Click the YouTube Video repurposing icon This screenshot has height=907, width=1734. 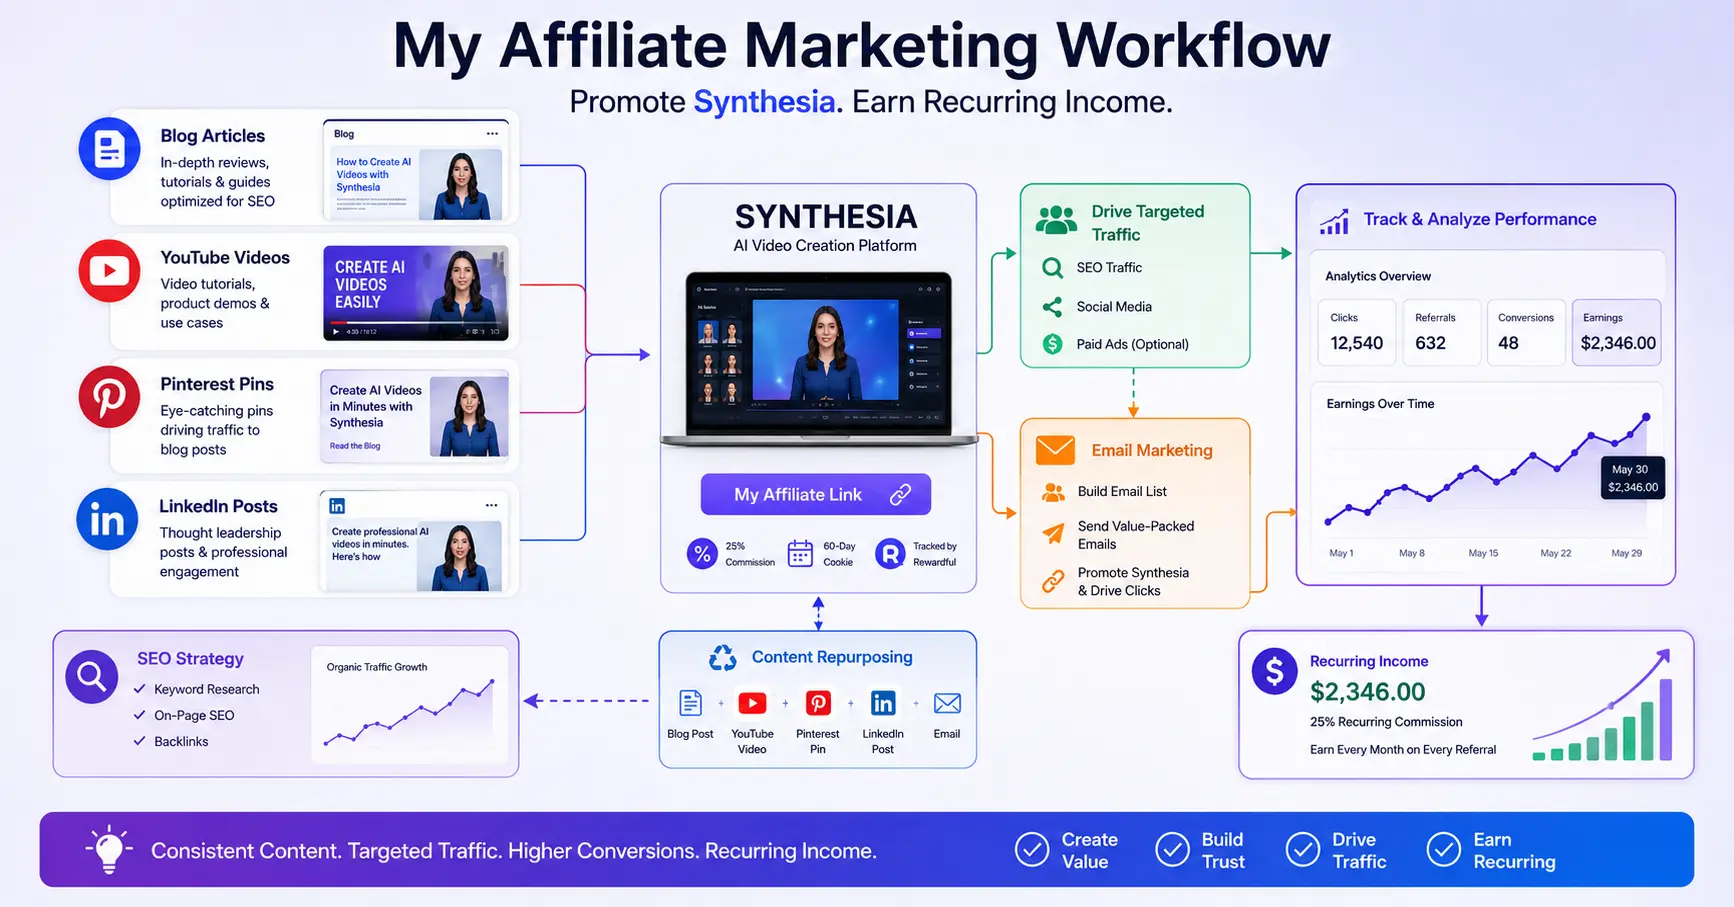(x=752, y=703)
